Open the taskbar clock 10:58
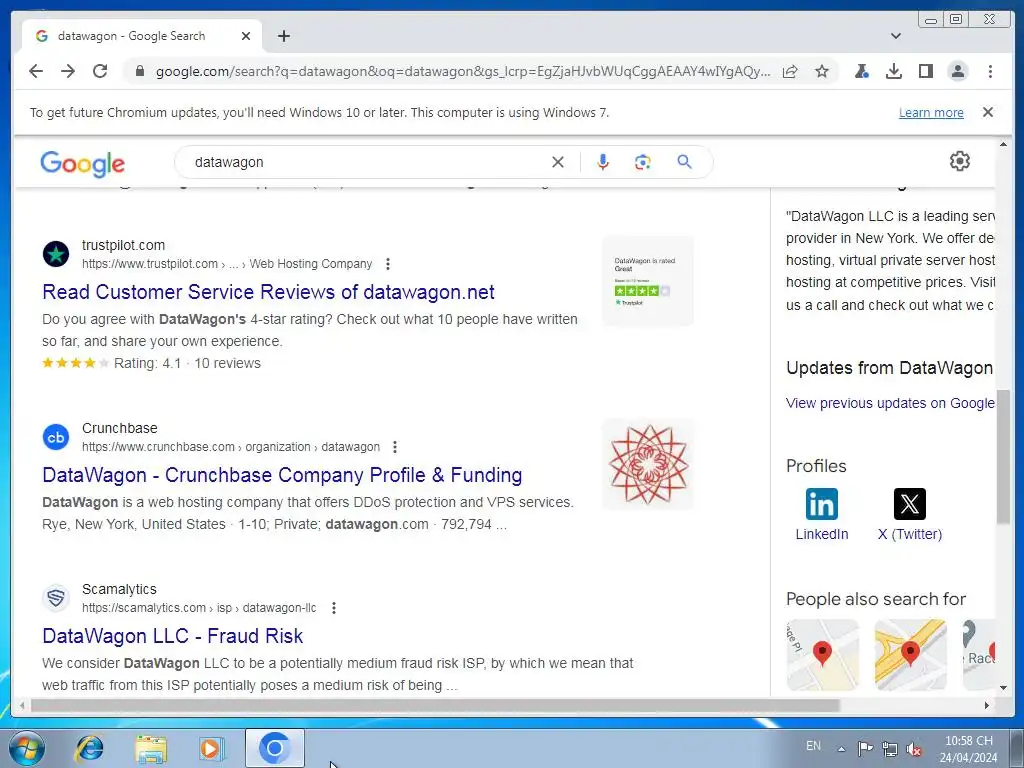This screenshot has height=768, width=1024. point(968,749)
